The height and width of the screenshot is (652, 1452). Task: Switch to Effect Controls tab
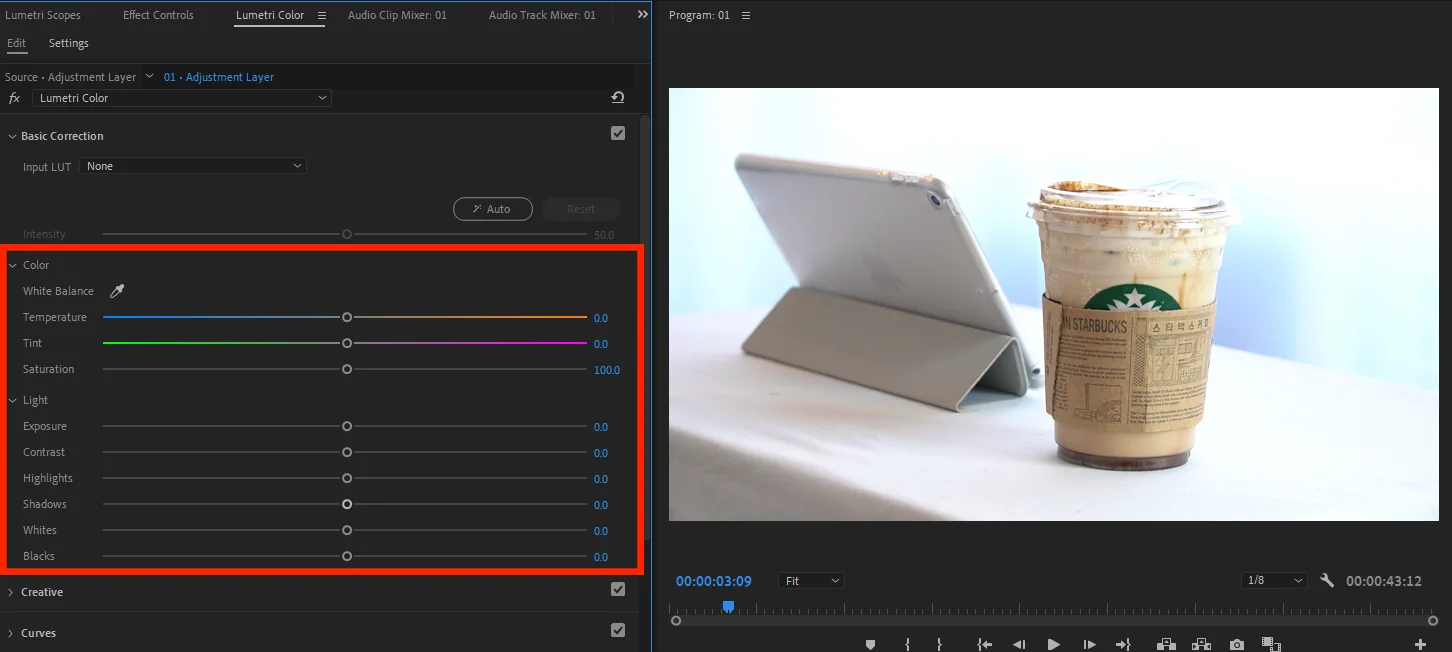[158, 15]
